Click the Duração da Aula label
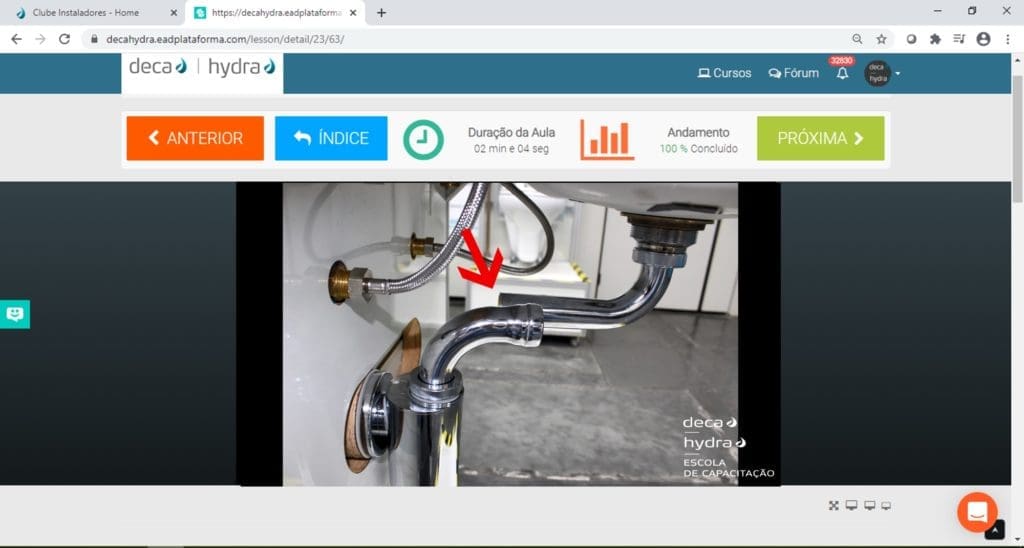 tap(511, 132)
